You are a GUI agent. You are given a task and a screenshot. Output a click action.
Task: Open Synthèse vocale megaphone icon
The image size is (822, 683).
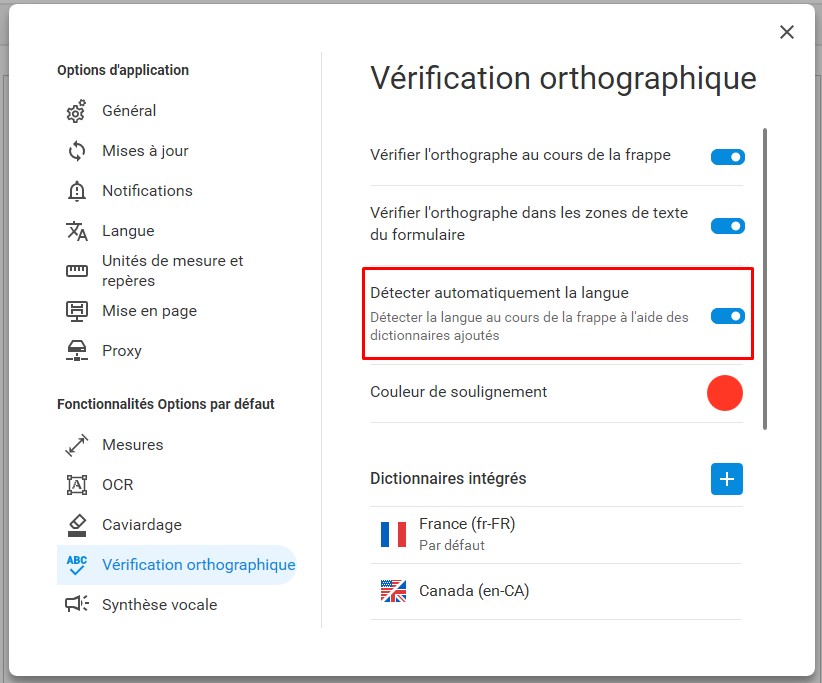pyautogui.click(x=77, y=604)
